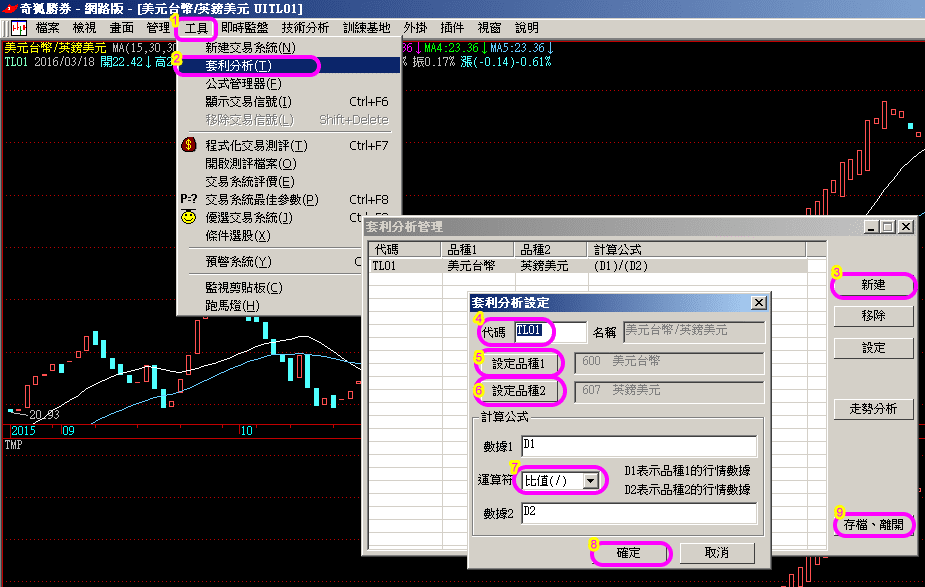Click the 設定品種1 button
This screenshot has height=587, width=925.
coord(518,363)
